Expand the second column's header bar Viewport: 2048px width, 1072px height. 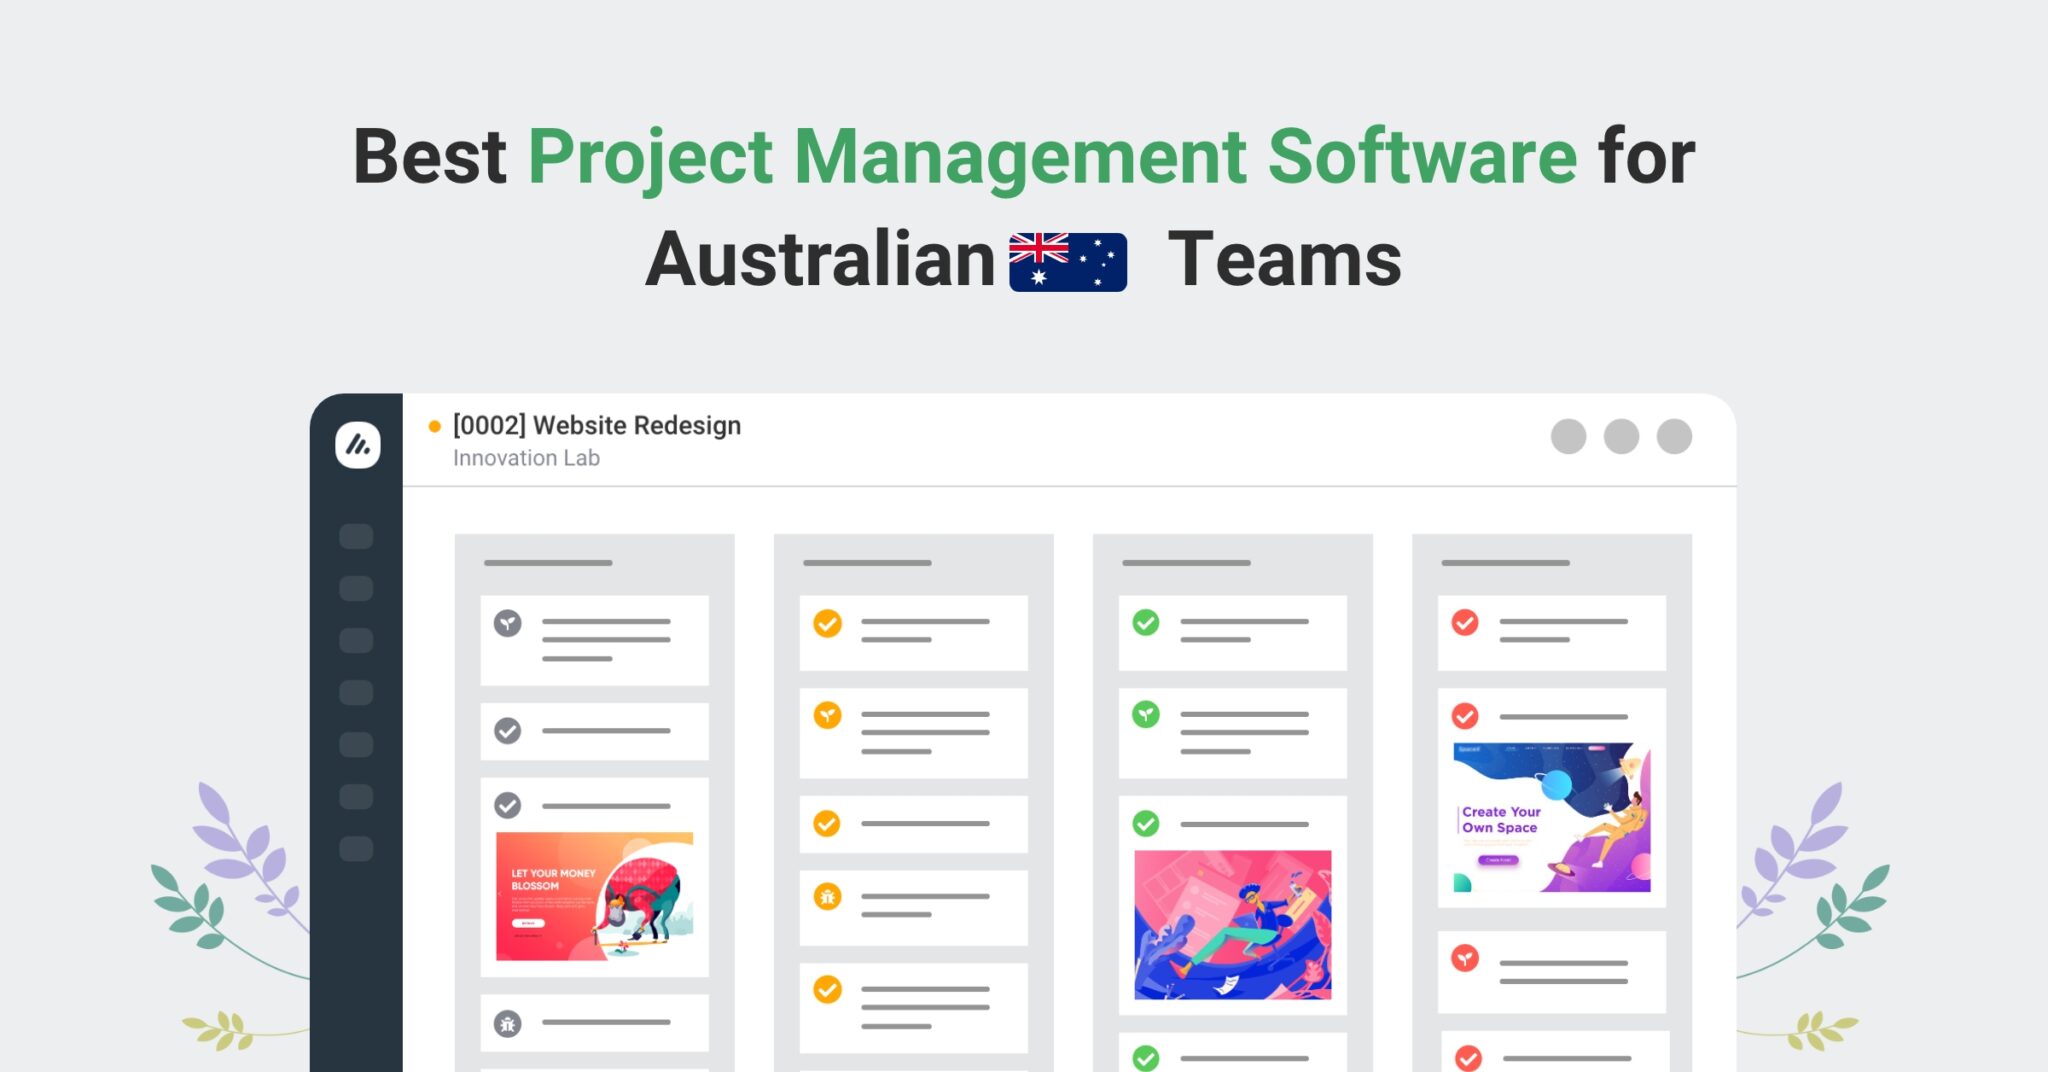869,562
